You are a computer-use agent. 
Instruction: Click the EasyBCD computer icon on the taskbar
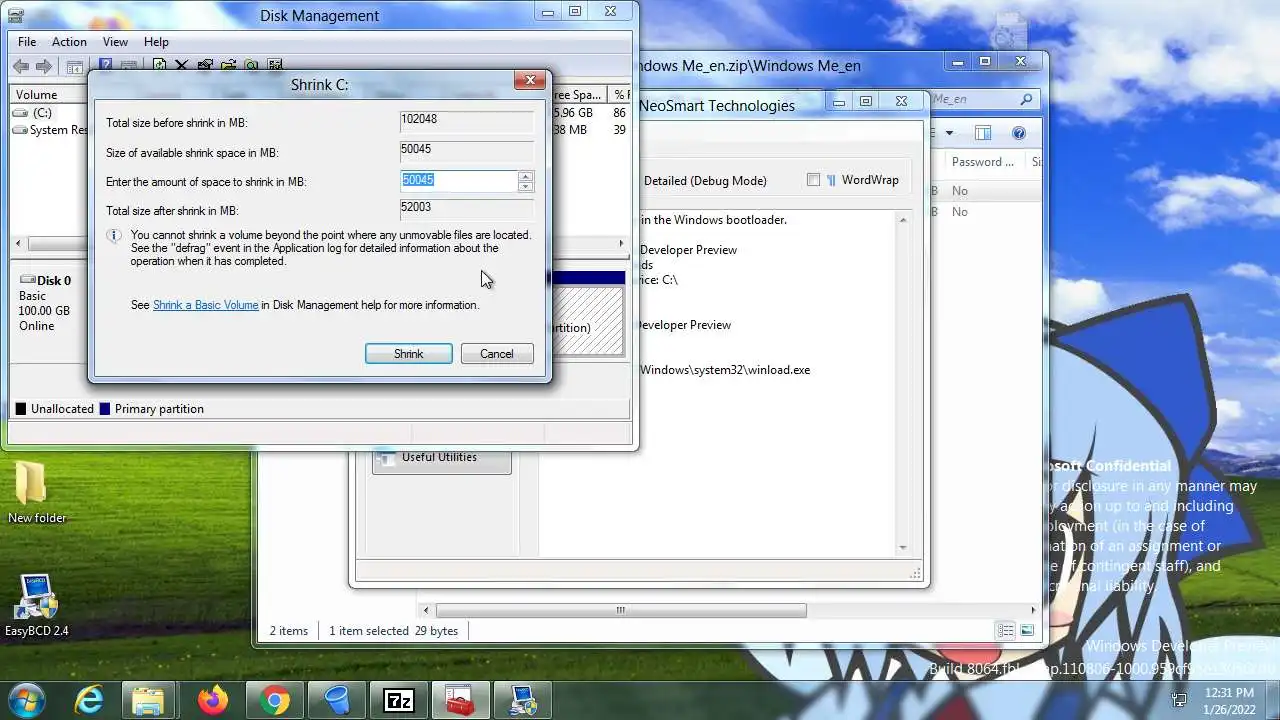click(x=522, y=700)
